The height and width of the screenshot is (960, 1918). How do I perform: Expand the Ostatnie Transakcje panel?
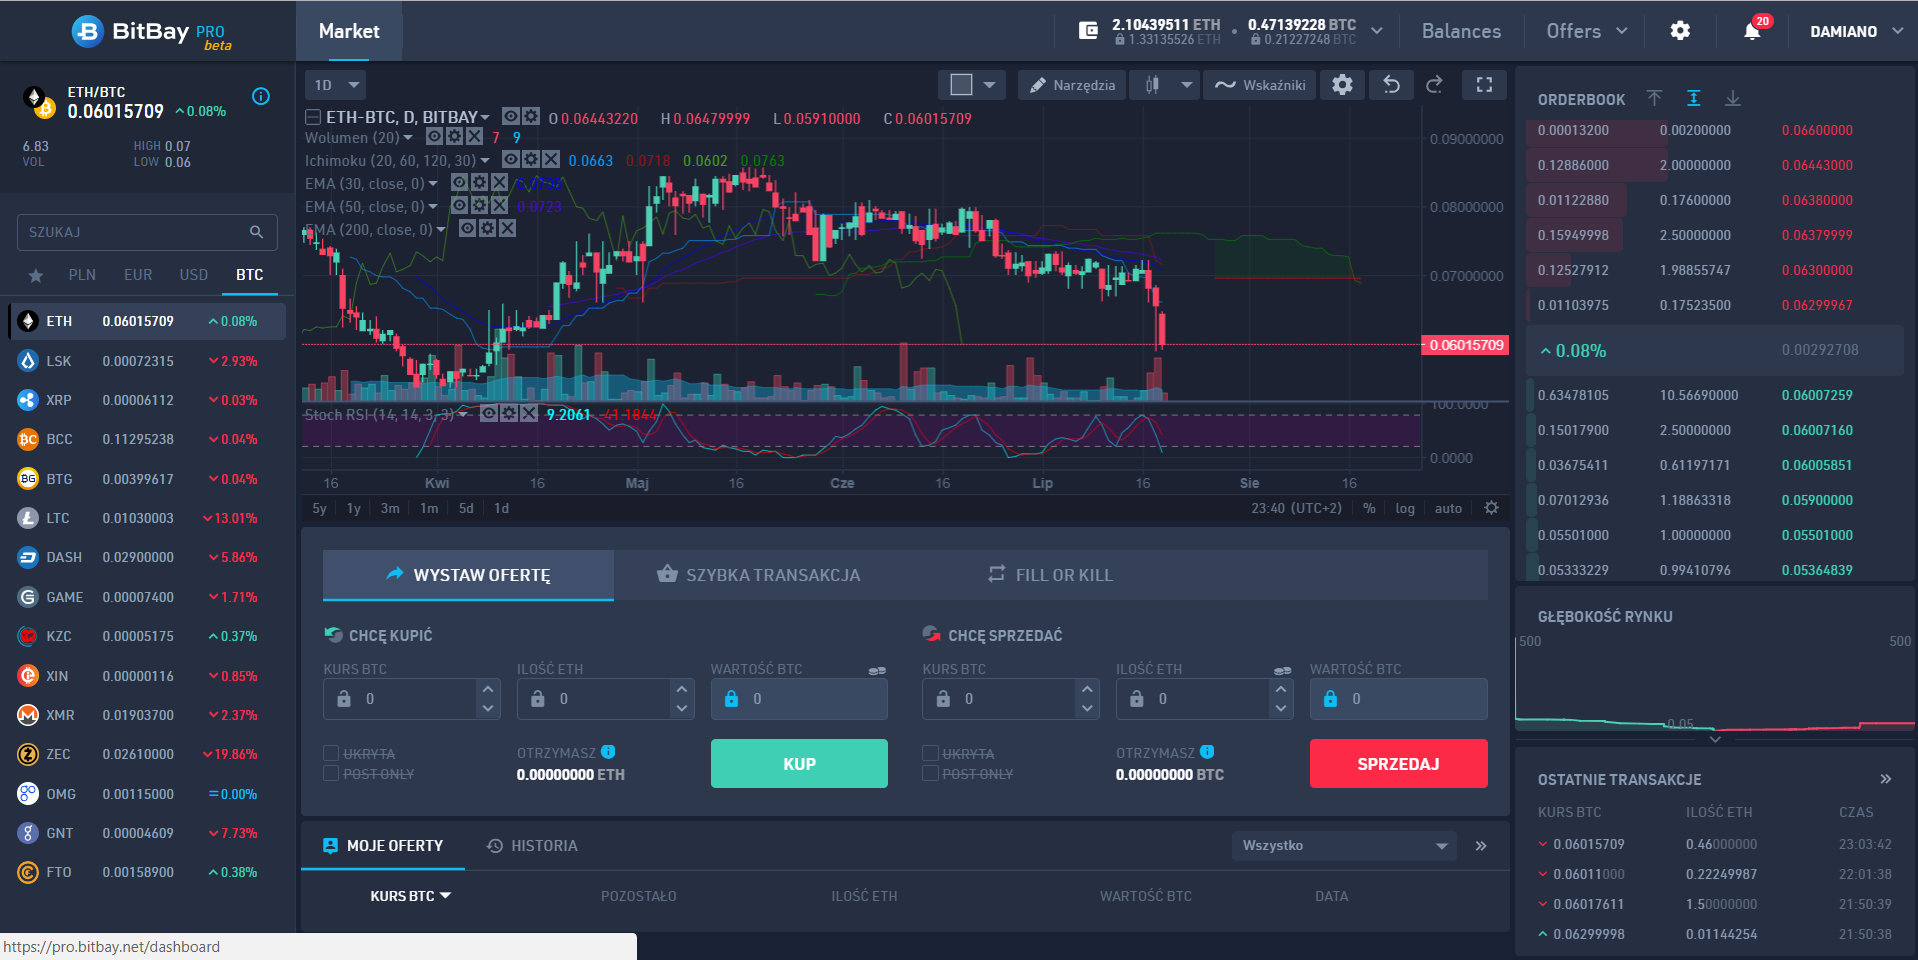pos(1885,779)
